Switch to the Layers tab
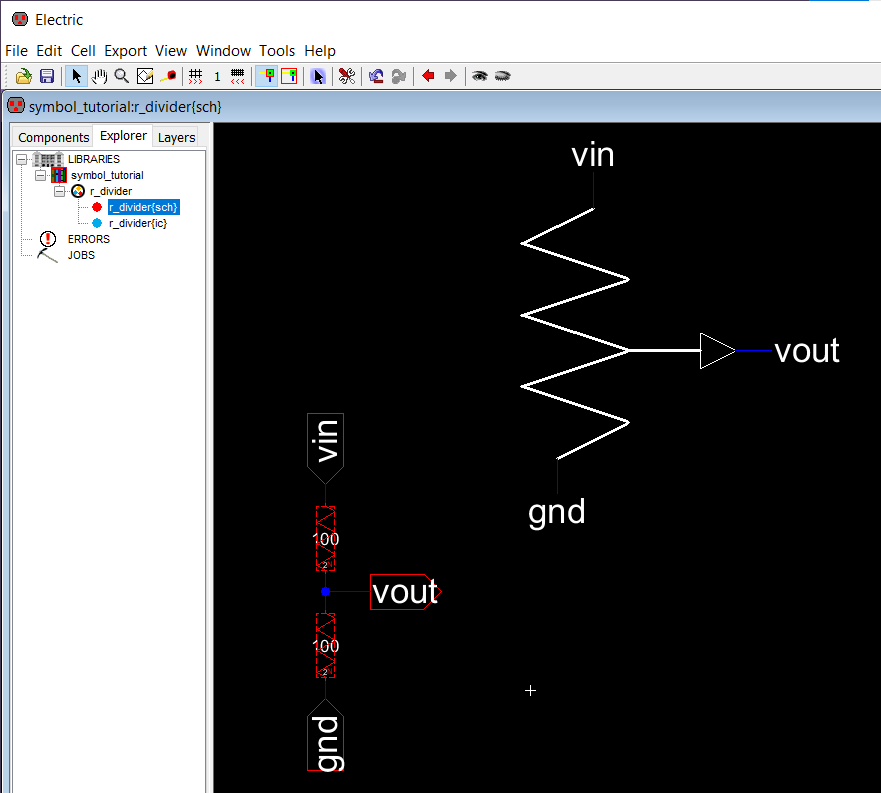Viewport: 881px width, 793px height. coord(176,137)
